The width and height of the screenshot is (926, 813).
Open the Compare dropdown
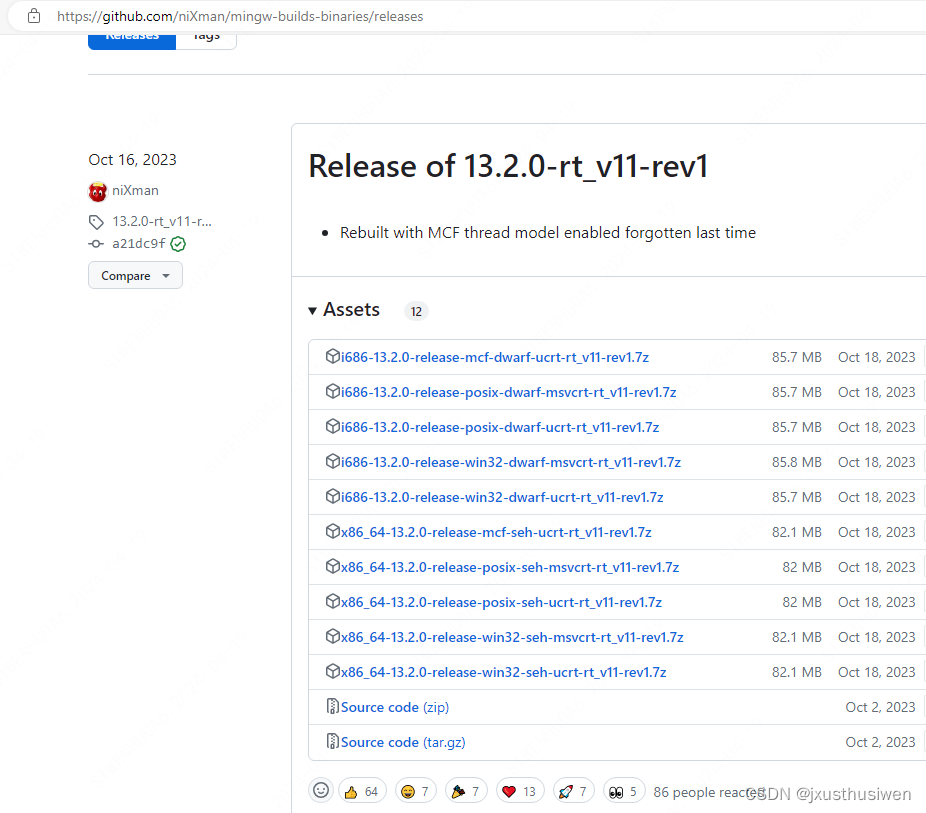[135, 275]
